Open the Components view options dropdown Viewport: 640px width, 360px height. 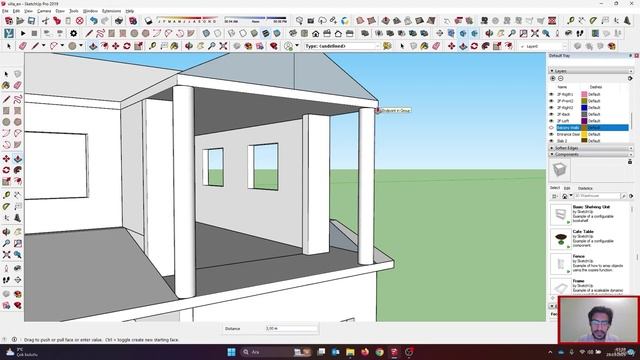[555, 196]
